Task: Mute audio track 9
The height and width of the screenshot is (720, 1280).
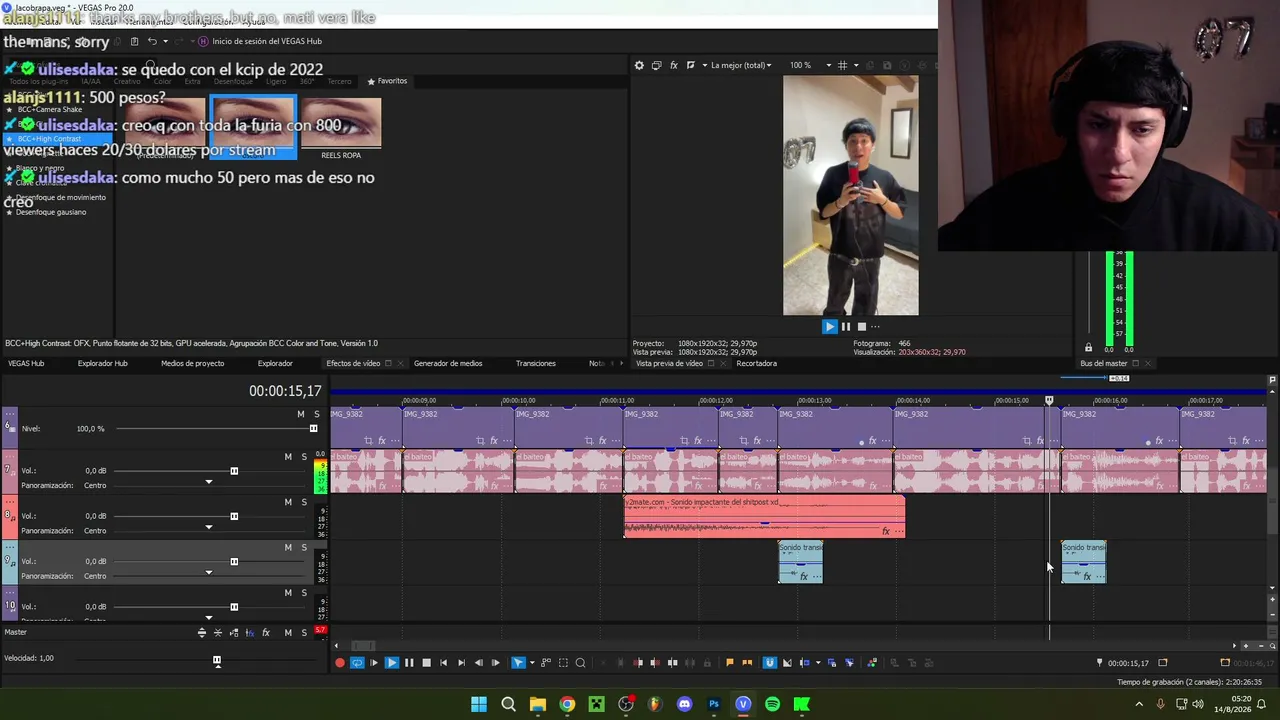Action: (x=288, y=547)
